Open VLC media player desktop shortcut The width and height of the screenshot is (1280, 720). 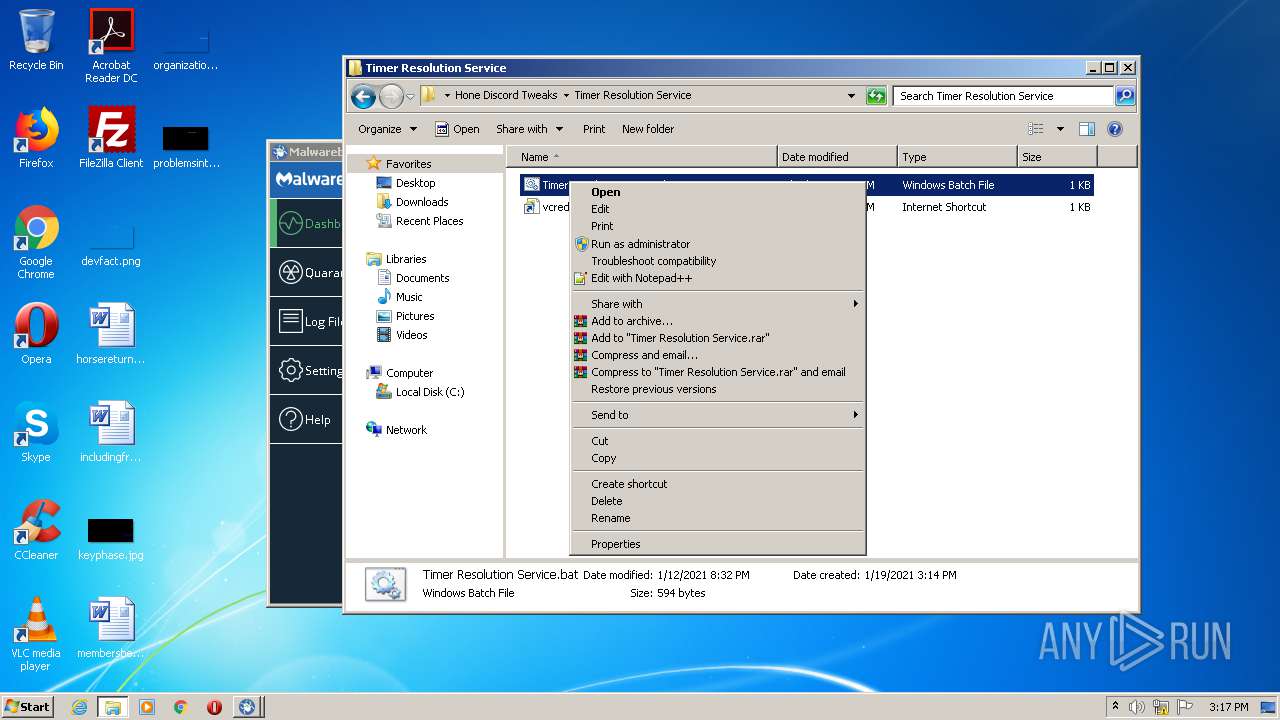click(36, 634)
